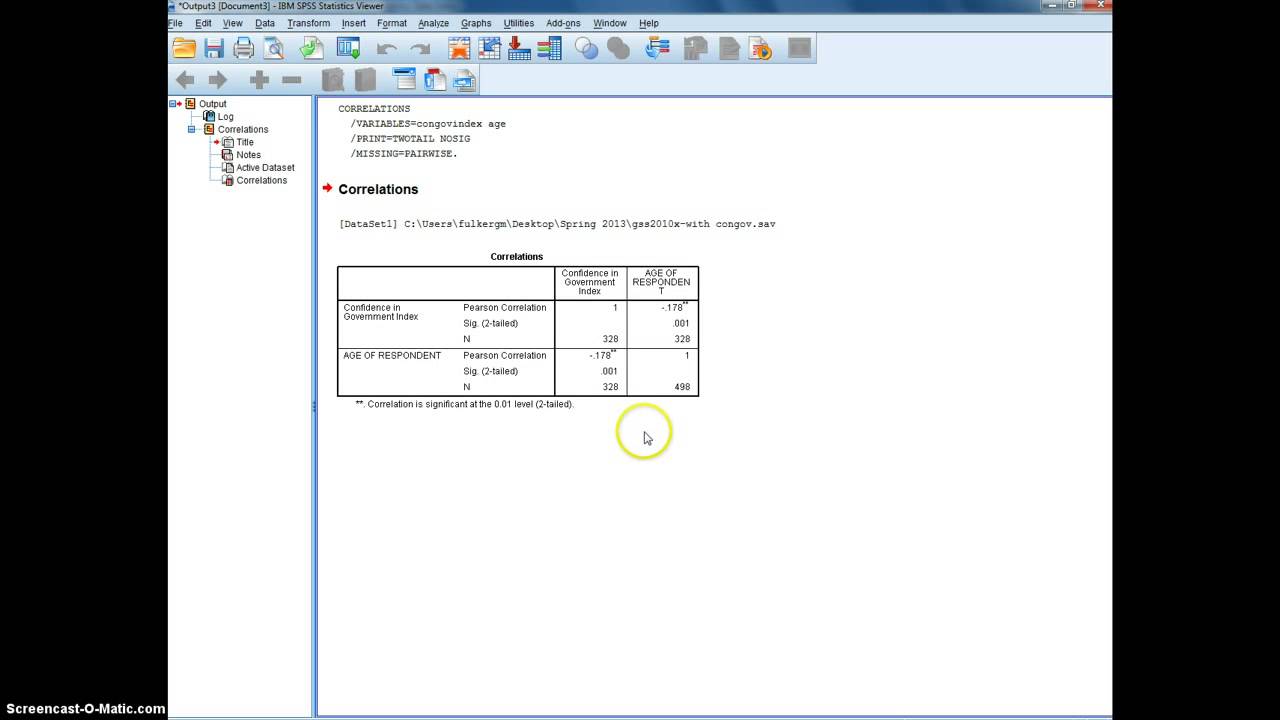This screenshot has width=1280, height=720.
Task: Click the Variables toolbar icon
Action: tap(549, 48)
